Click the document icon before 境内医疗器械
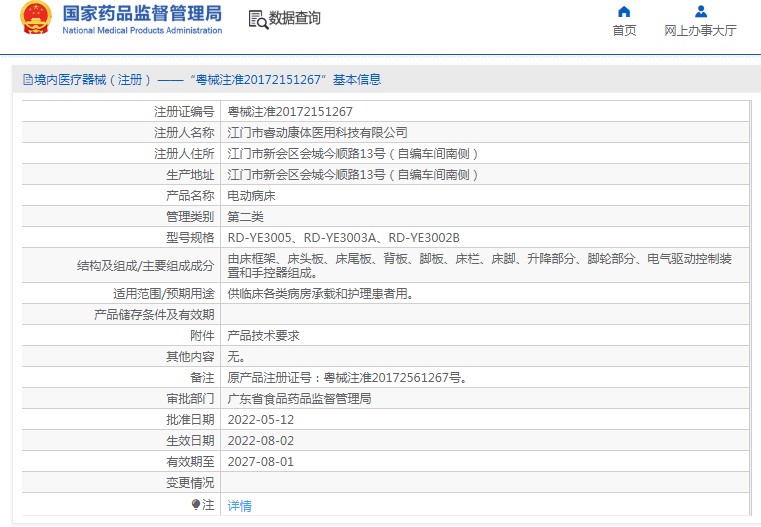This screenshot has width=761, height=527. 28,80
